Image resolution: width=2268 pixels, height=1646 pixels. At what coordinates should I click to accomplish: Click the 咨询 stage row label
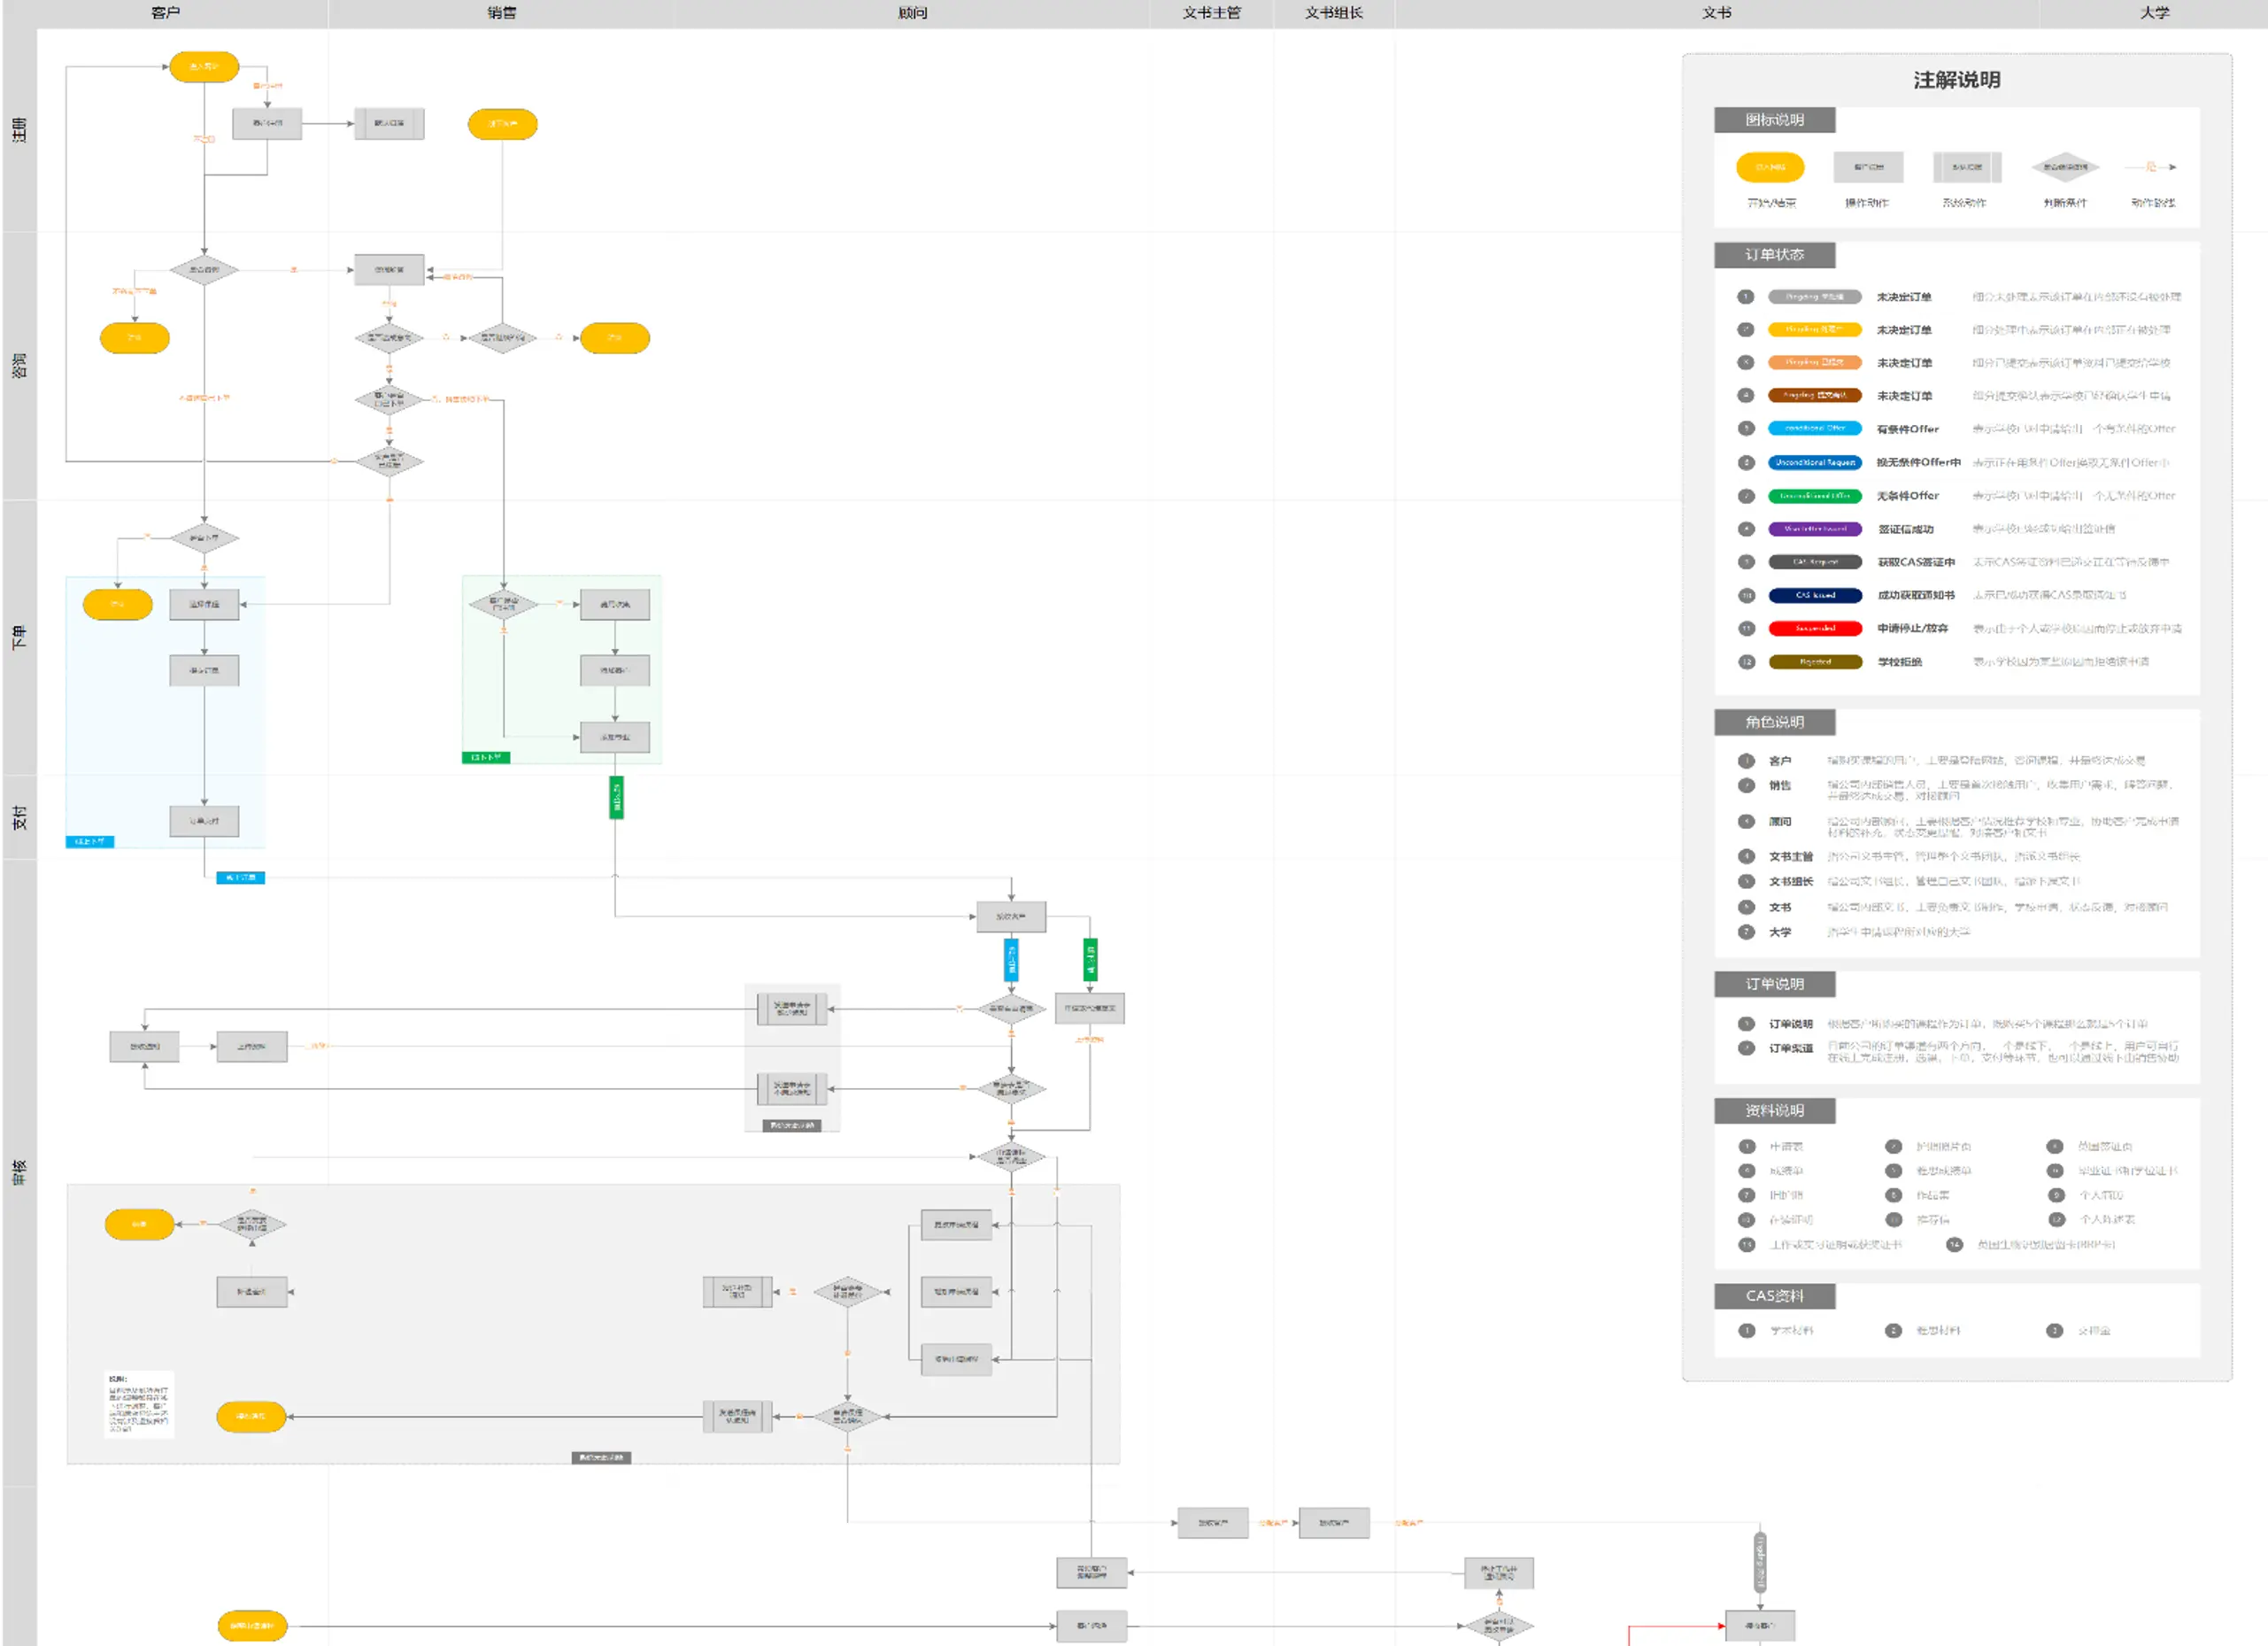[x=19, y=366]
